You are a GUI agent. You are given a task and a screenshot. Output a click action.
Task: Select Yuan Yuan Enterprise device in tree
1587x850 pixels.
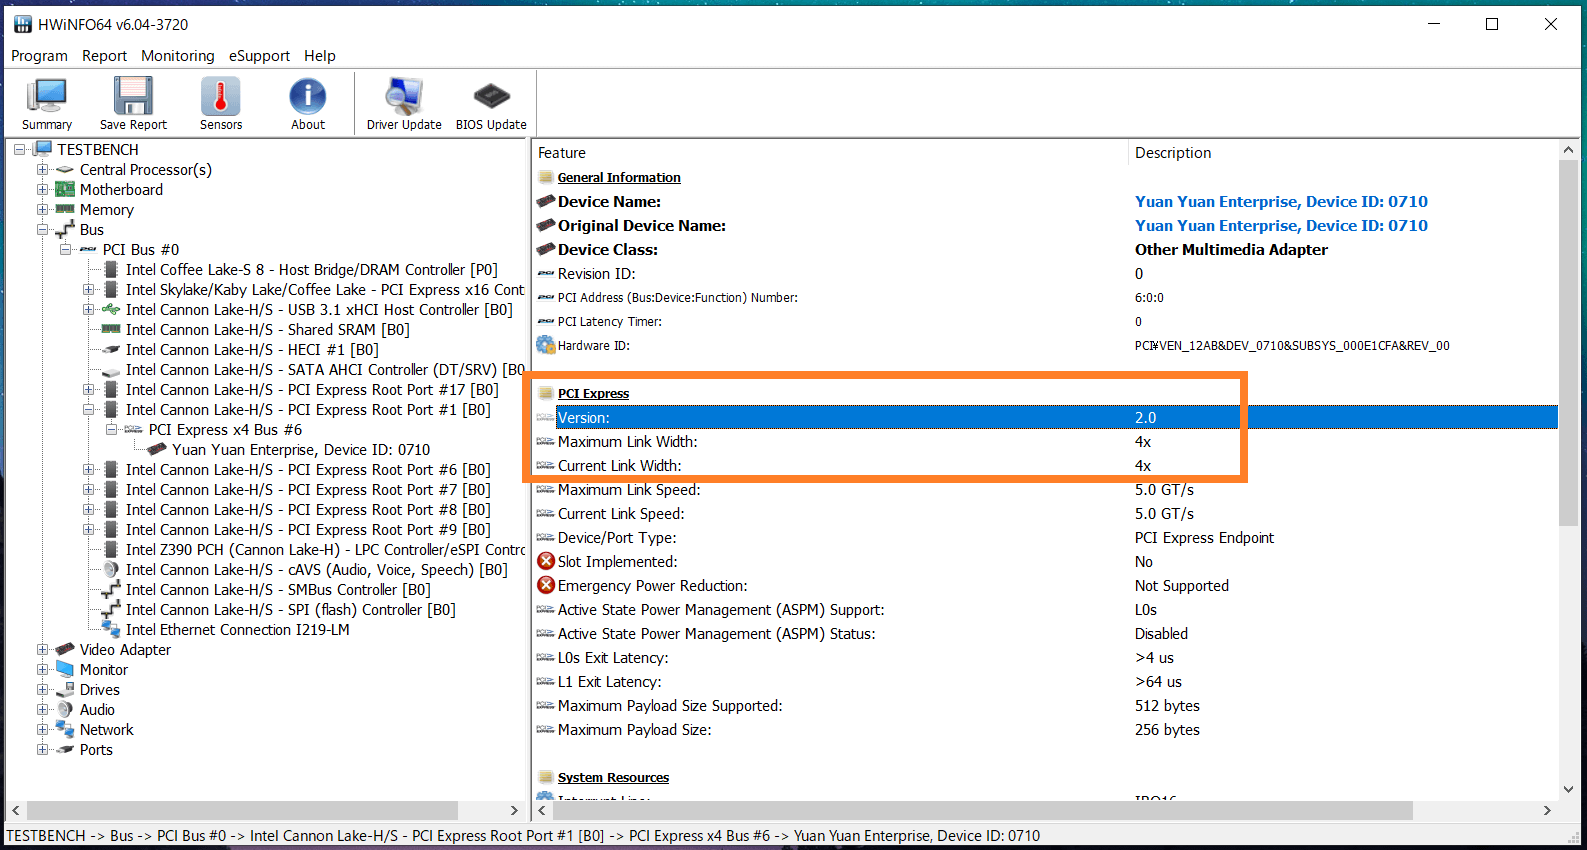[x=301, y=449]
